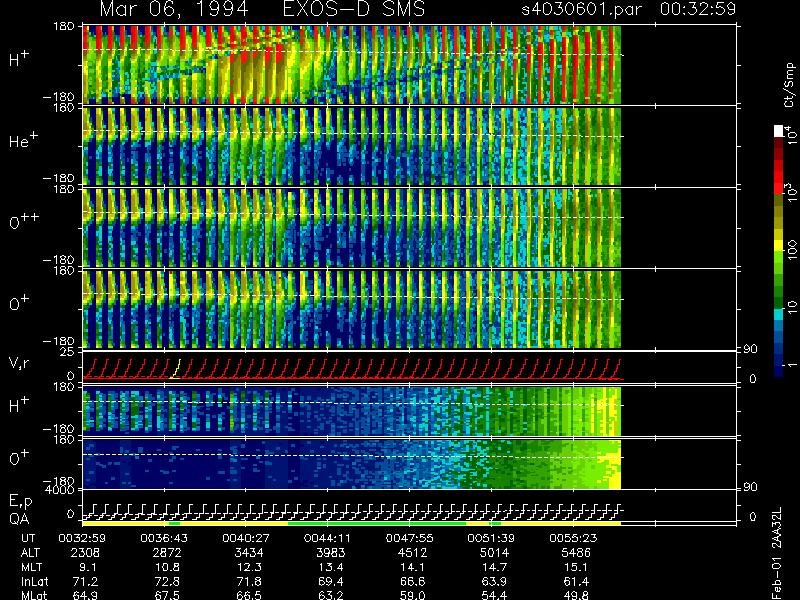The image size is (800, 600).
Task: Click MLT value '14.1'
Action: coord(413,567)
